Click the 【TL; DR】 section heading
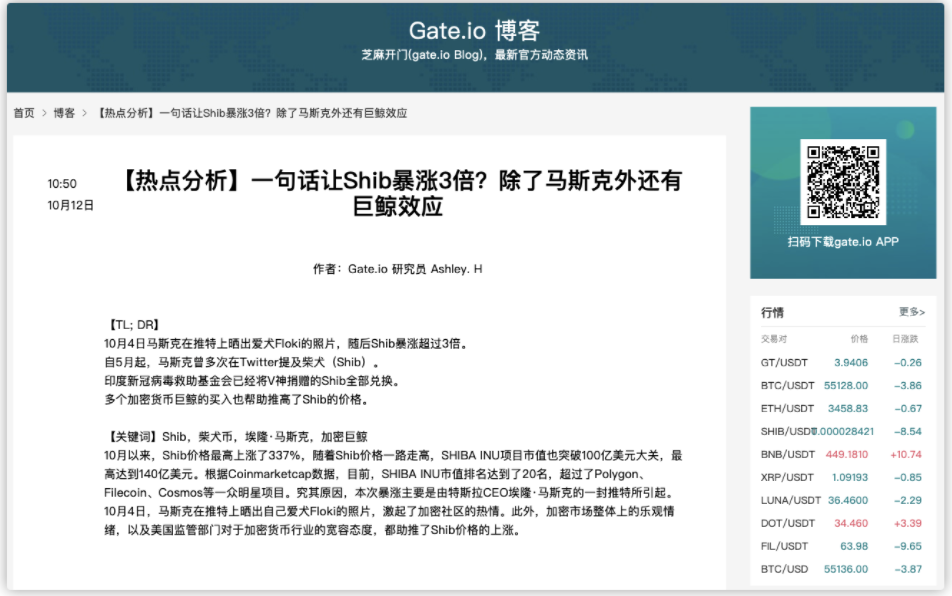The image size is (952, 596). point(134,325)
